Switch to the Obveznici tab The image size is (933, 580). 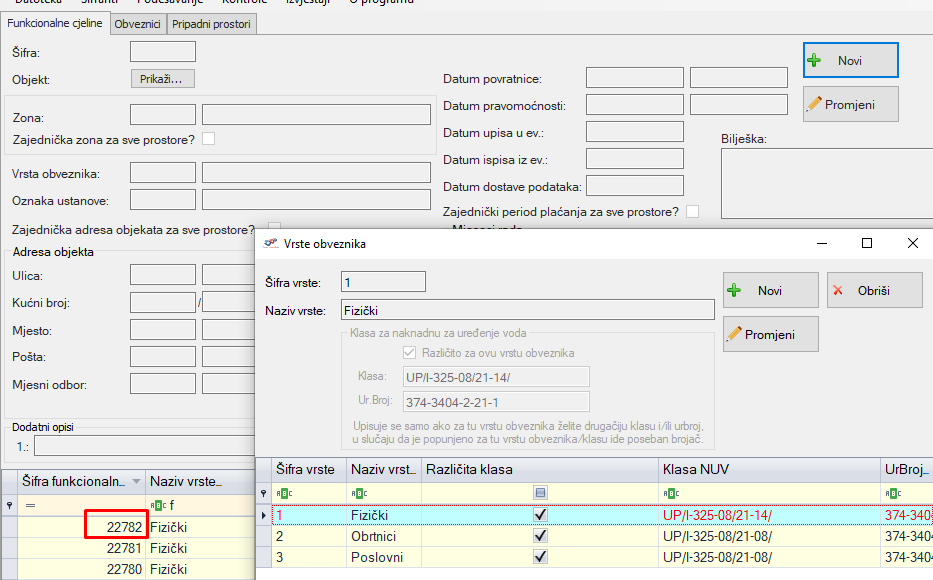[137, 23]
